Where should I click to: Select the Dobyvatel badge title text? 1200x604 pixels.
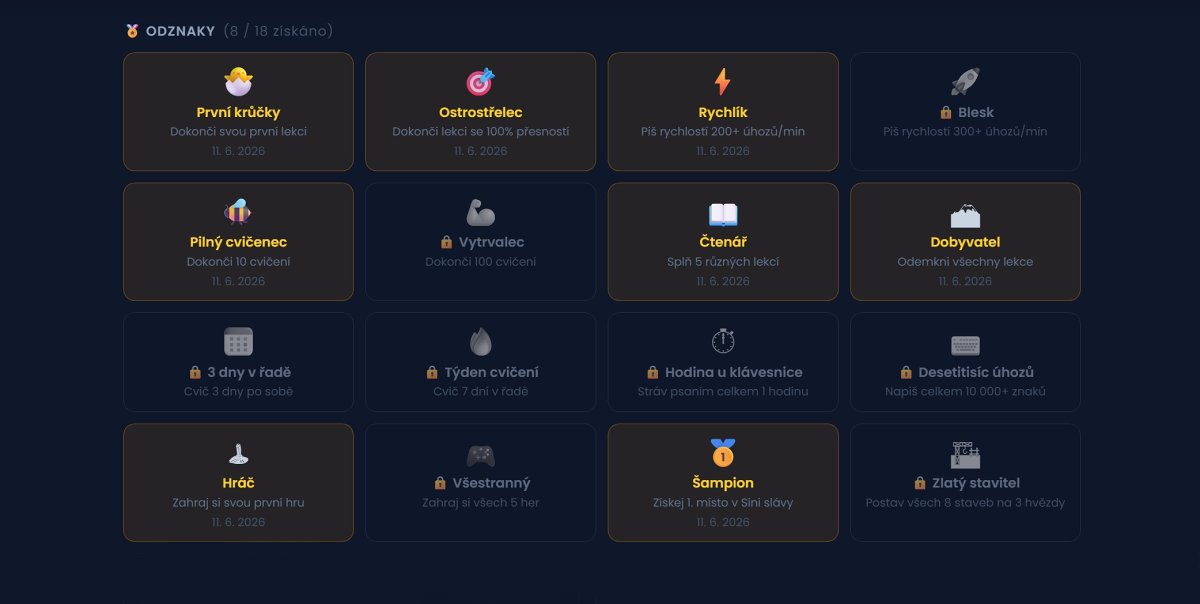click(965, 242)
